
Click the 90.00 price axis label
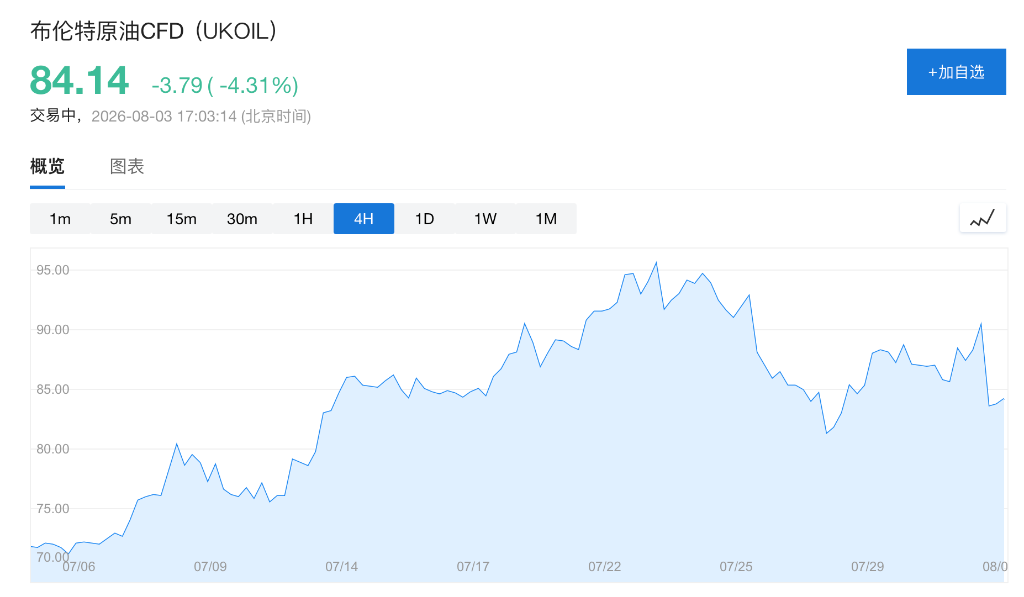tap(53, 330)
